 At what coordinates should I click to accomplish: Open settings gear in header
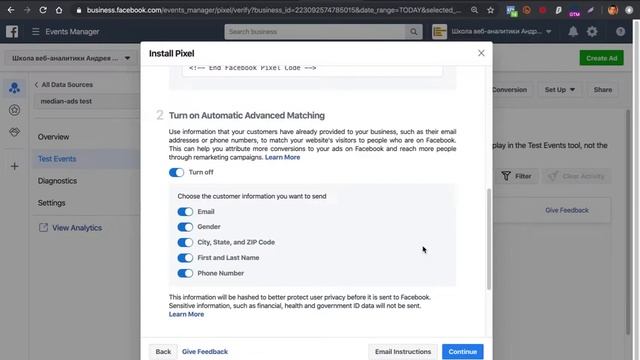[592, 31]
